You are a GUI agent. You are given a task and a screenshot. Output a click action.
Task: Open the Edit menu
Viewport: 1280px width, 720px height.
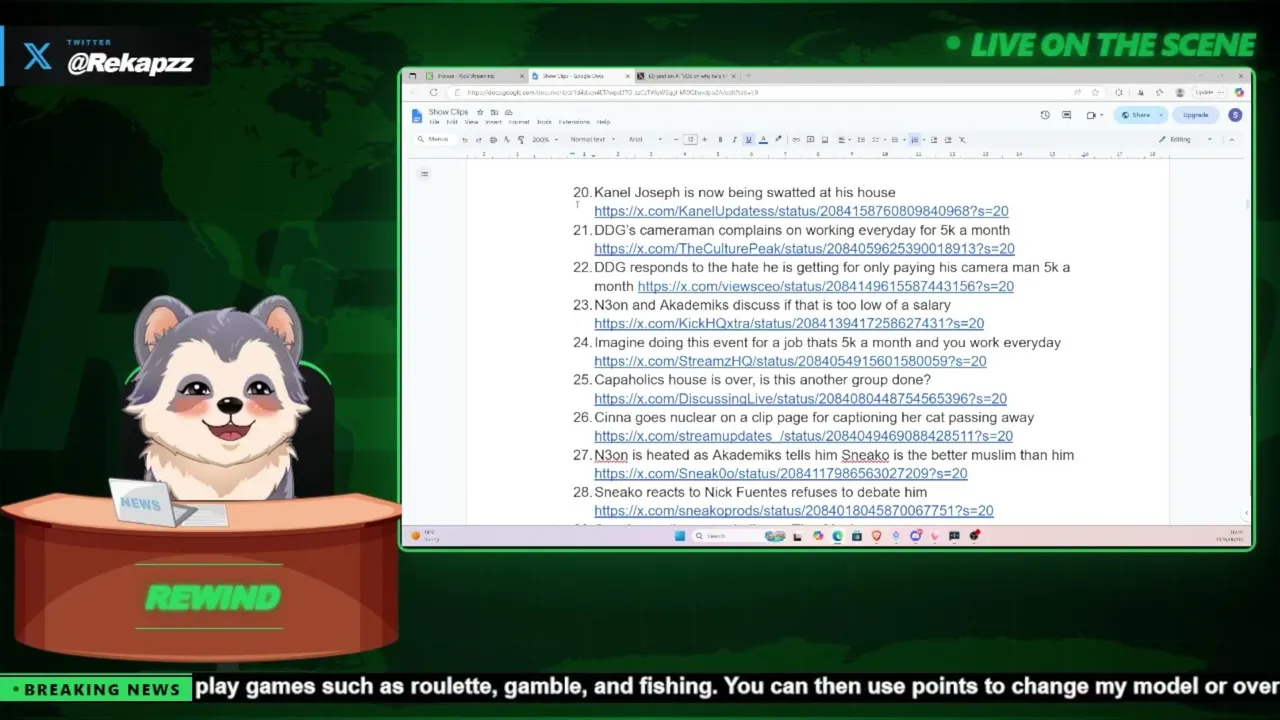[x=452, y=122]
